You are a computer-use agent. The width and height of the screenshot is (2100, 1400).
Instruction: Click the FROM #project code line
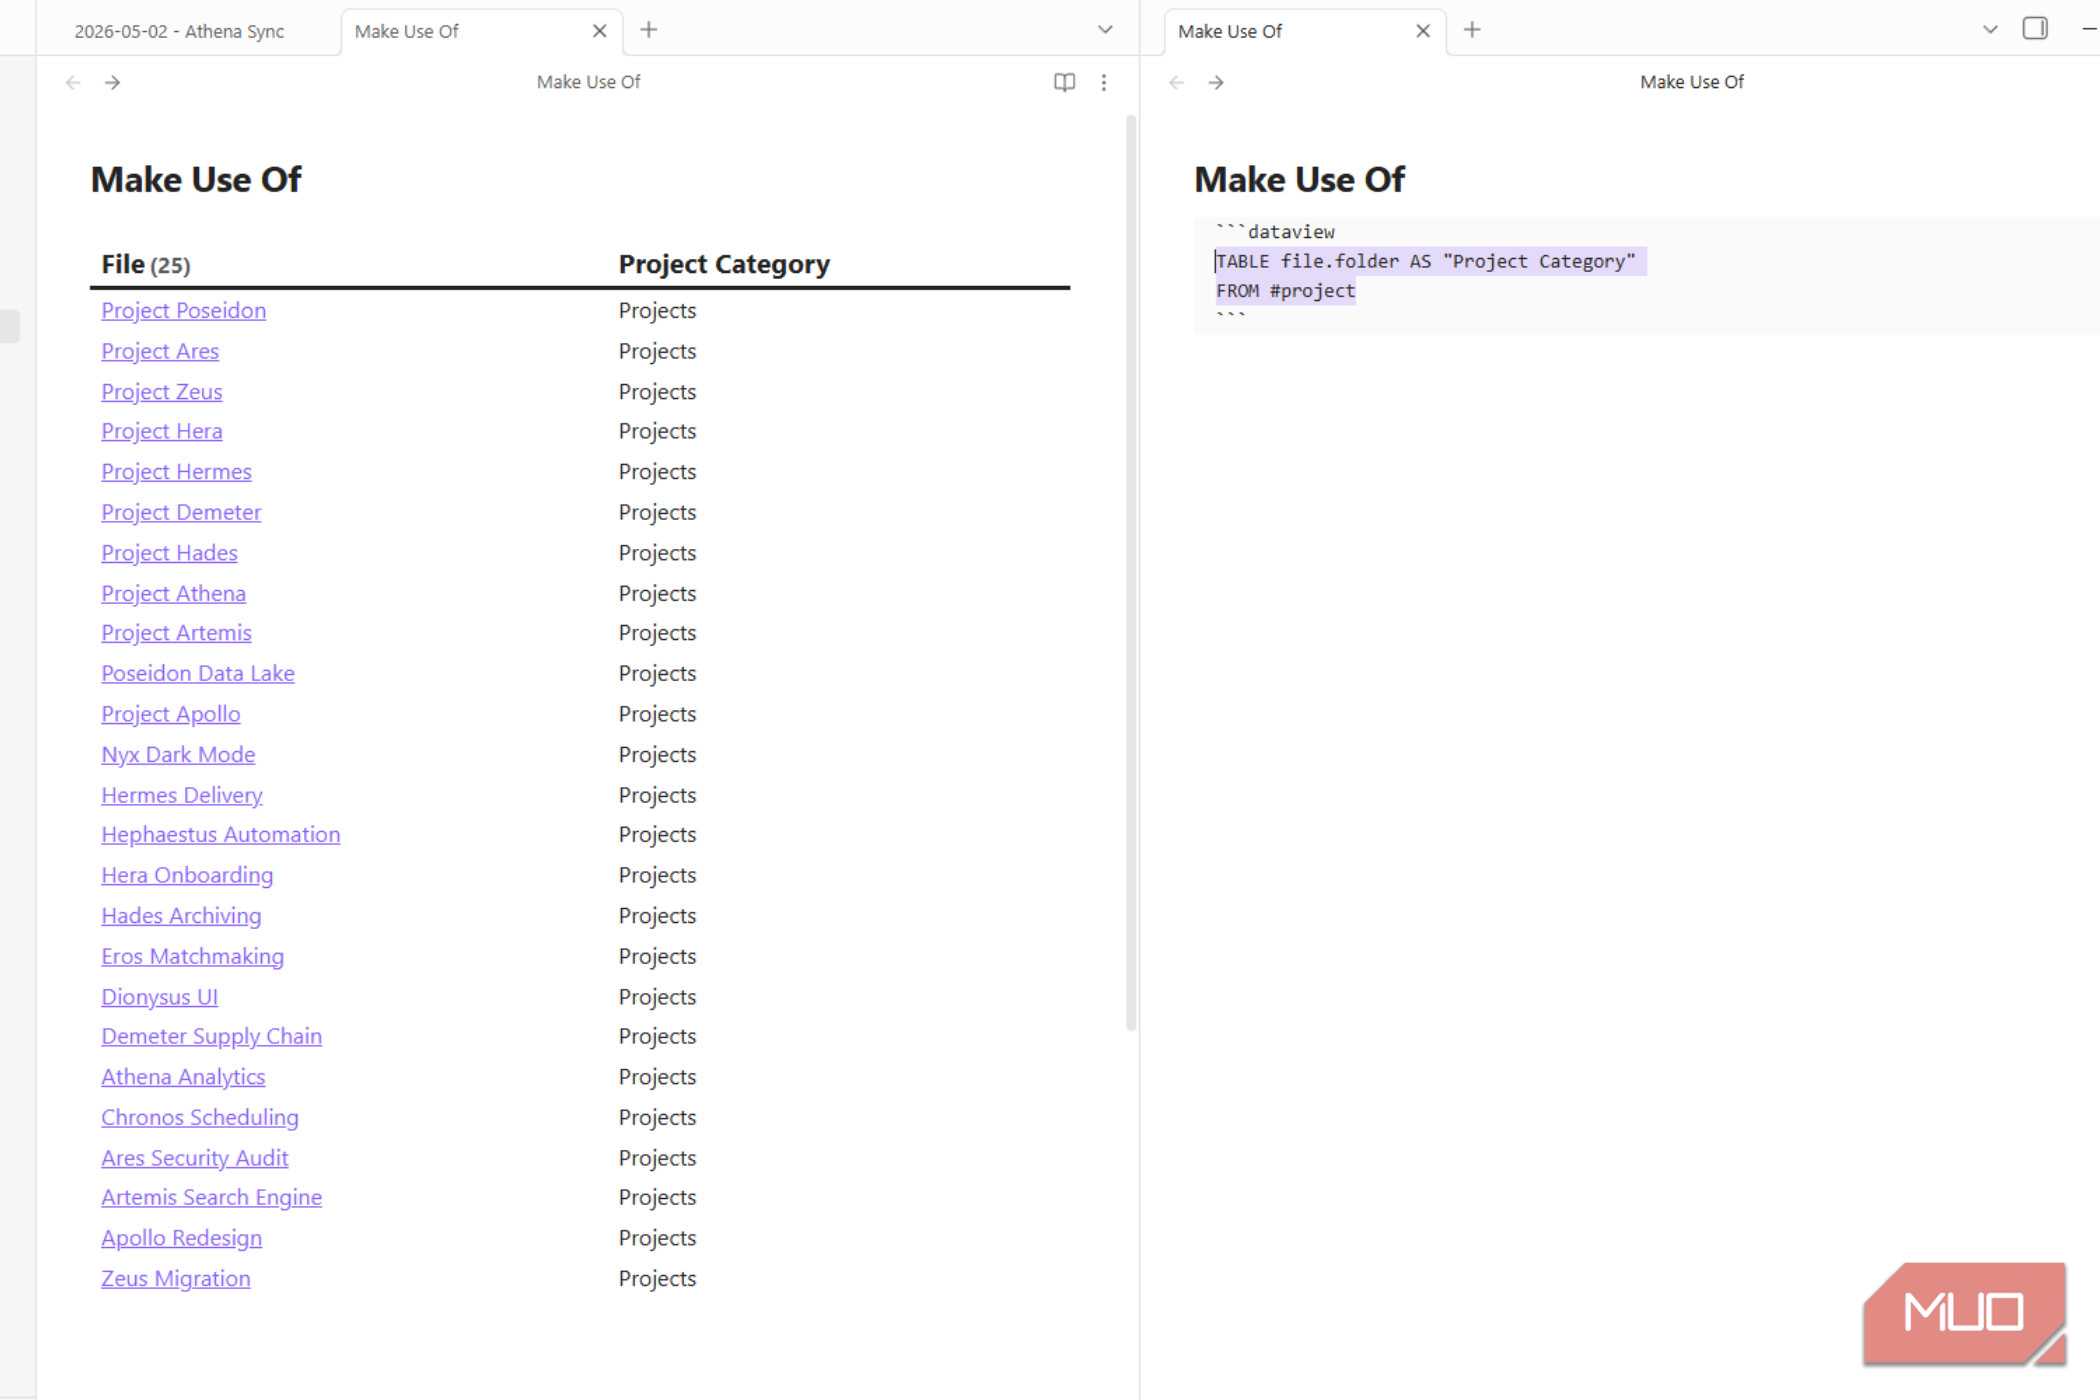(1285, 291)
